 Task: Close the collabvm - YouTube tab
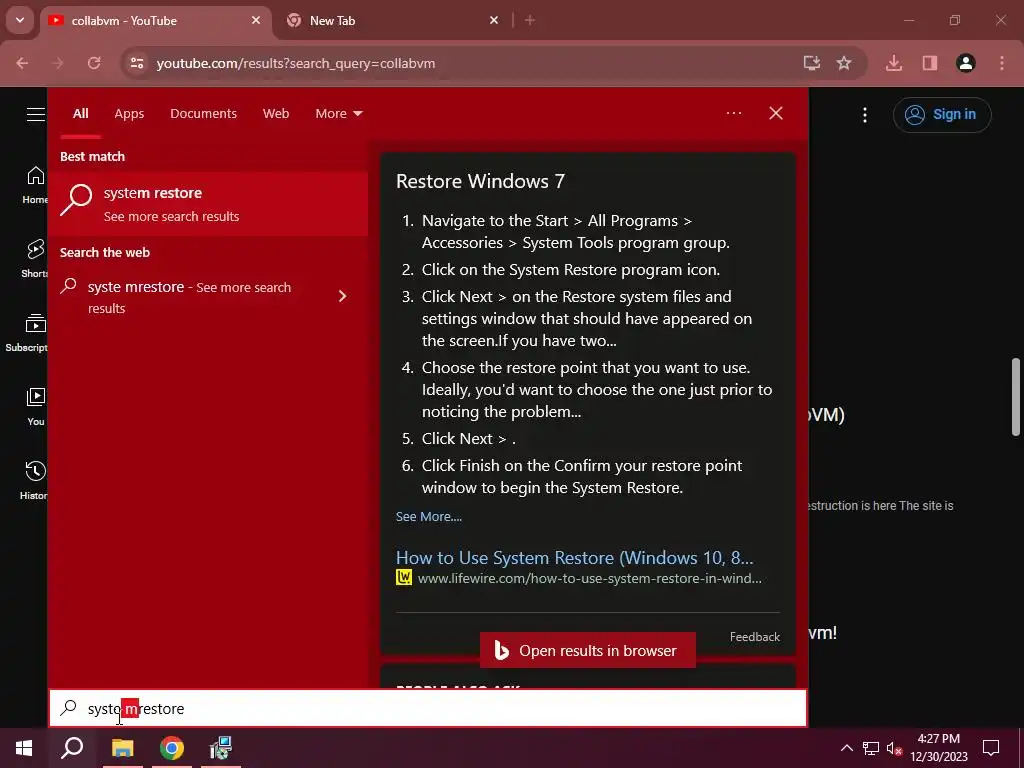(x=256, y=21)
